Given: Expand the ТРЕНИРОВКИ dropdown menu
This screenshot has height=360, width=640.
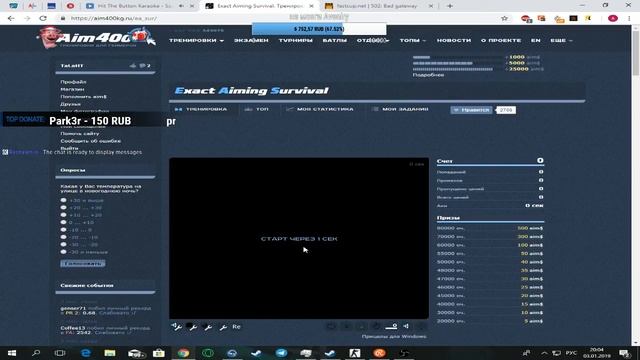Looking at the screenshot, I should pyautogui.click(x=196, y=40).
